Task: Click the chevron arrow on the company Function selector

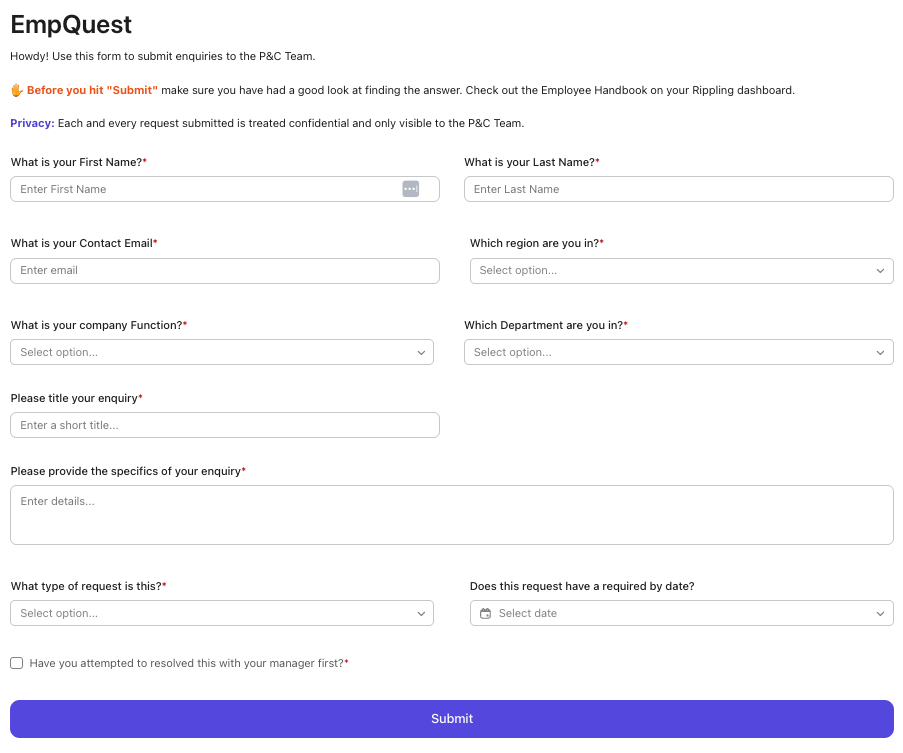Action: [x=421, y=352]
